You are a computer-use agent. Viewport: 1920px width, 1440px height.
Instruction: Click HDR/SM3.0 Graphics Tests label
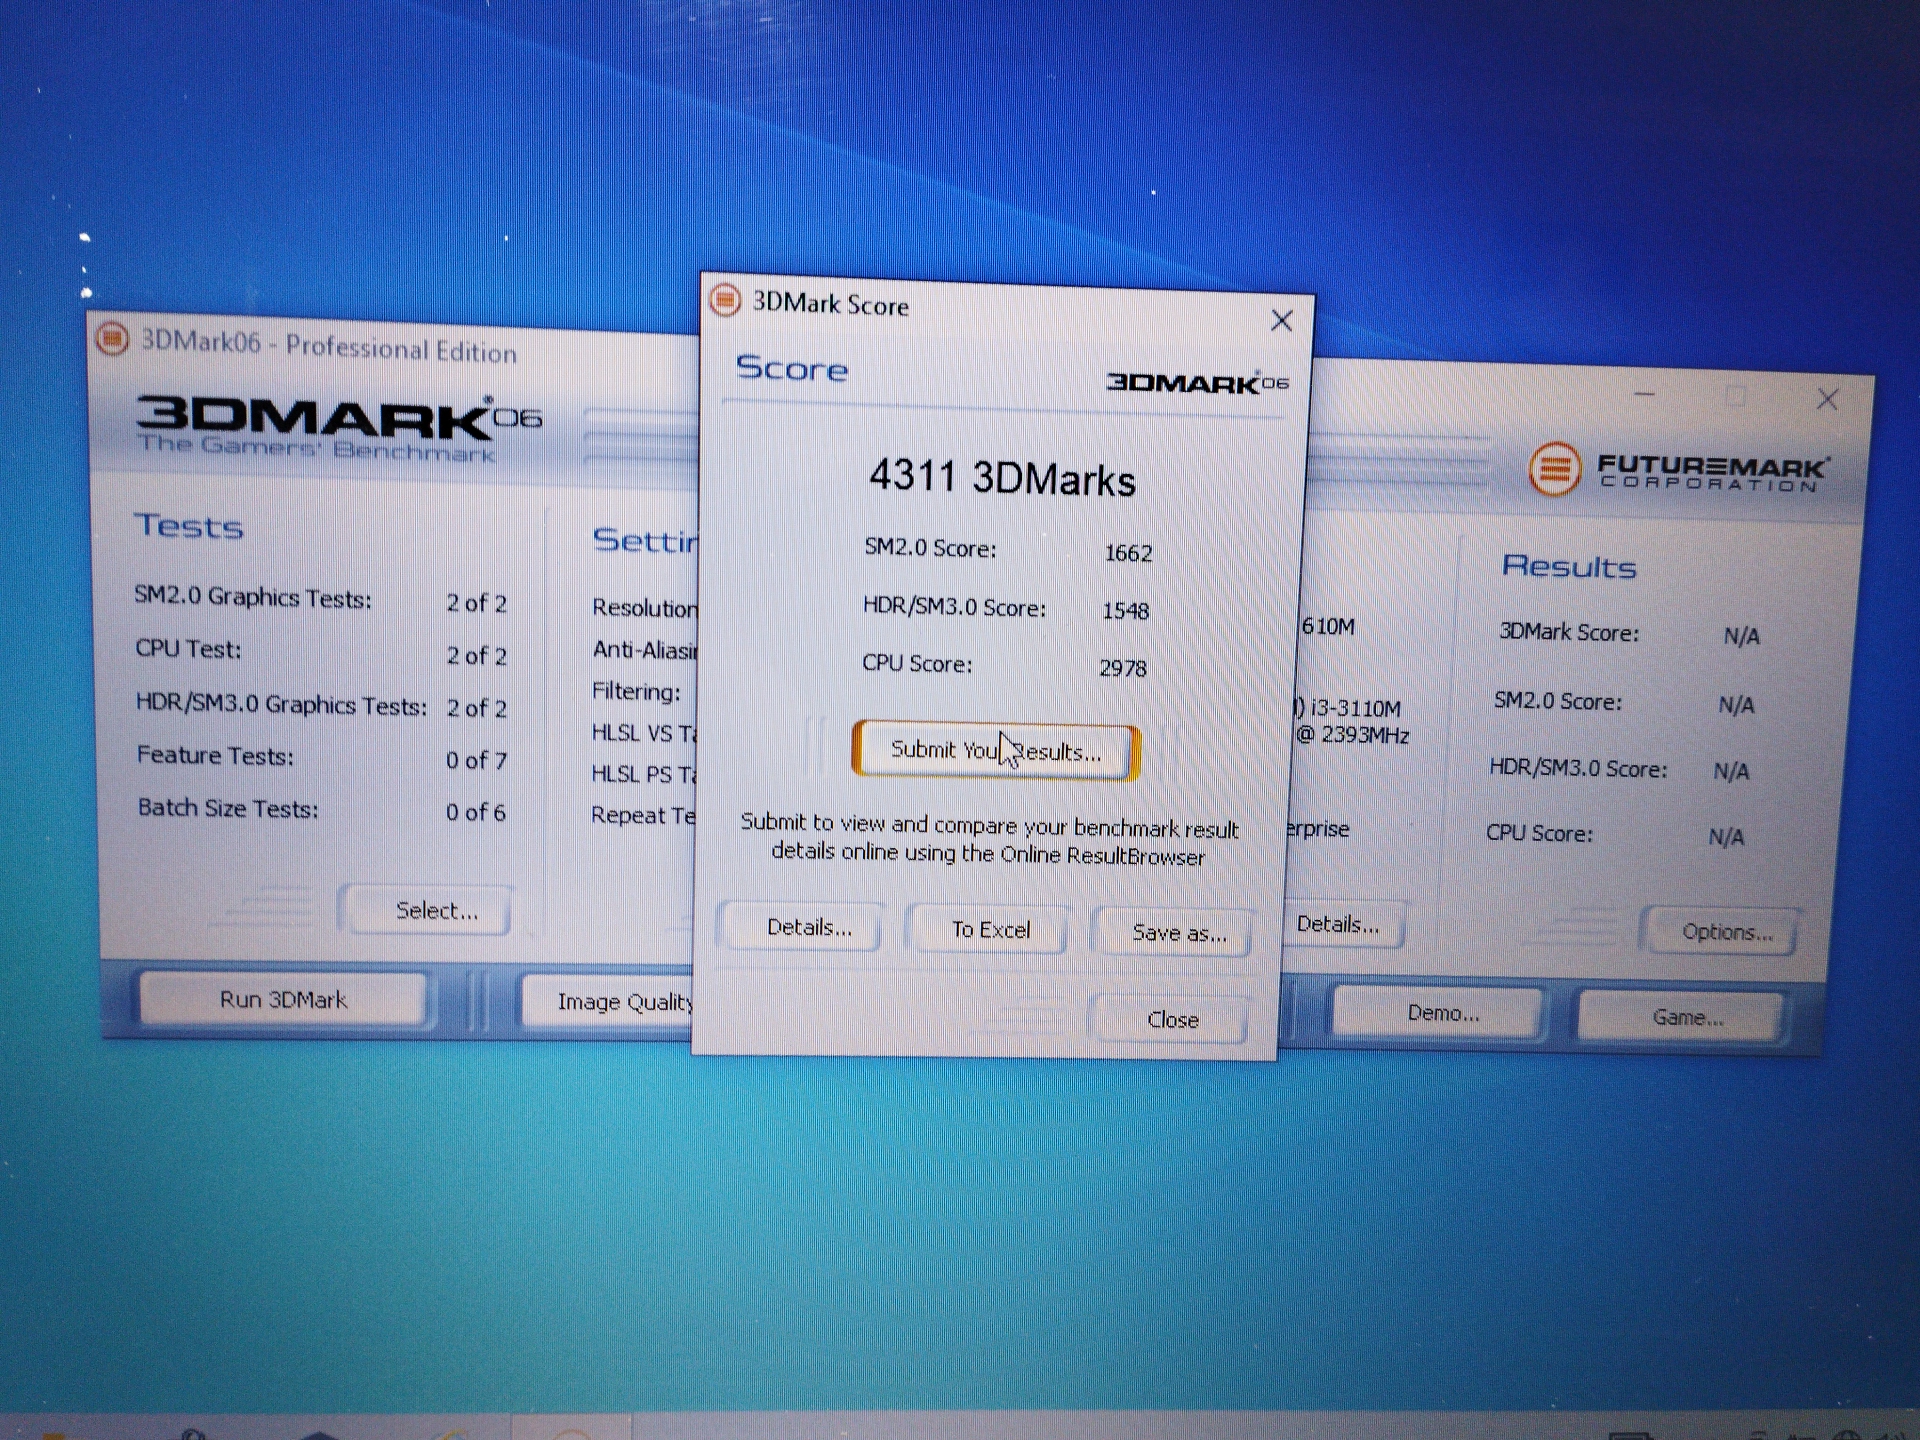point(281,704)
